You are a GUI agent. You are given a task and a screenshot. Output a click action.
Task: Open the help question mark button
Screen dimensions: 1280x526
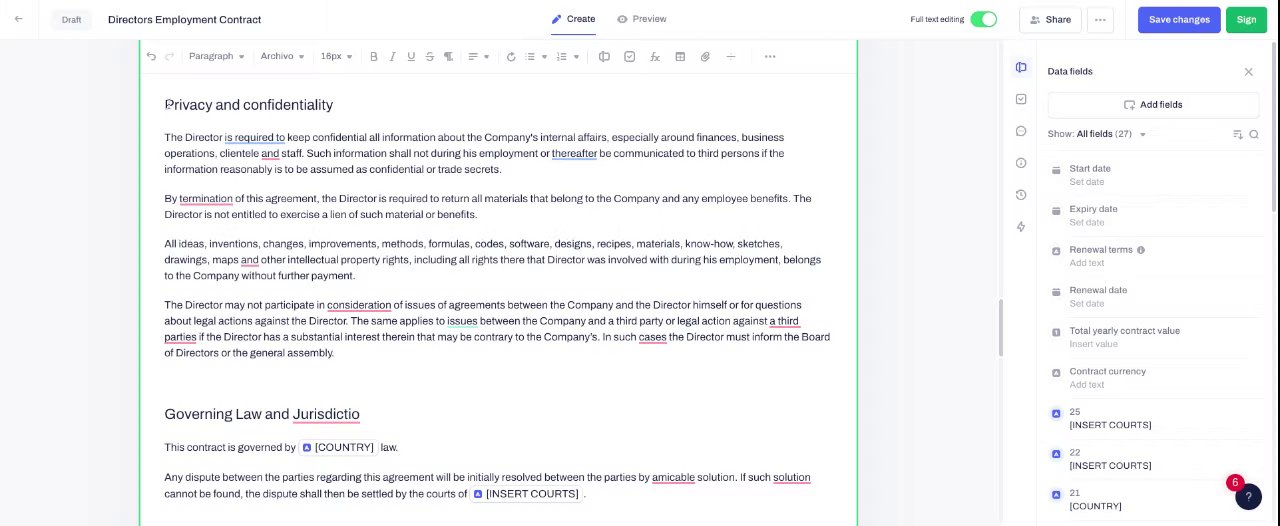[x=1248, y=497]
